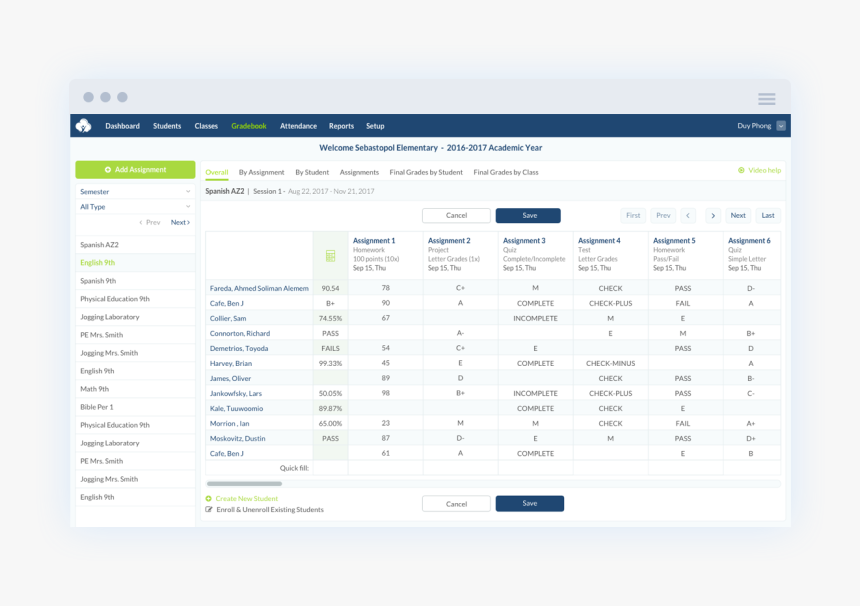Go back with left chevron pagination arrow
860x606 pixels.
(x=688, y=216)
